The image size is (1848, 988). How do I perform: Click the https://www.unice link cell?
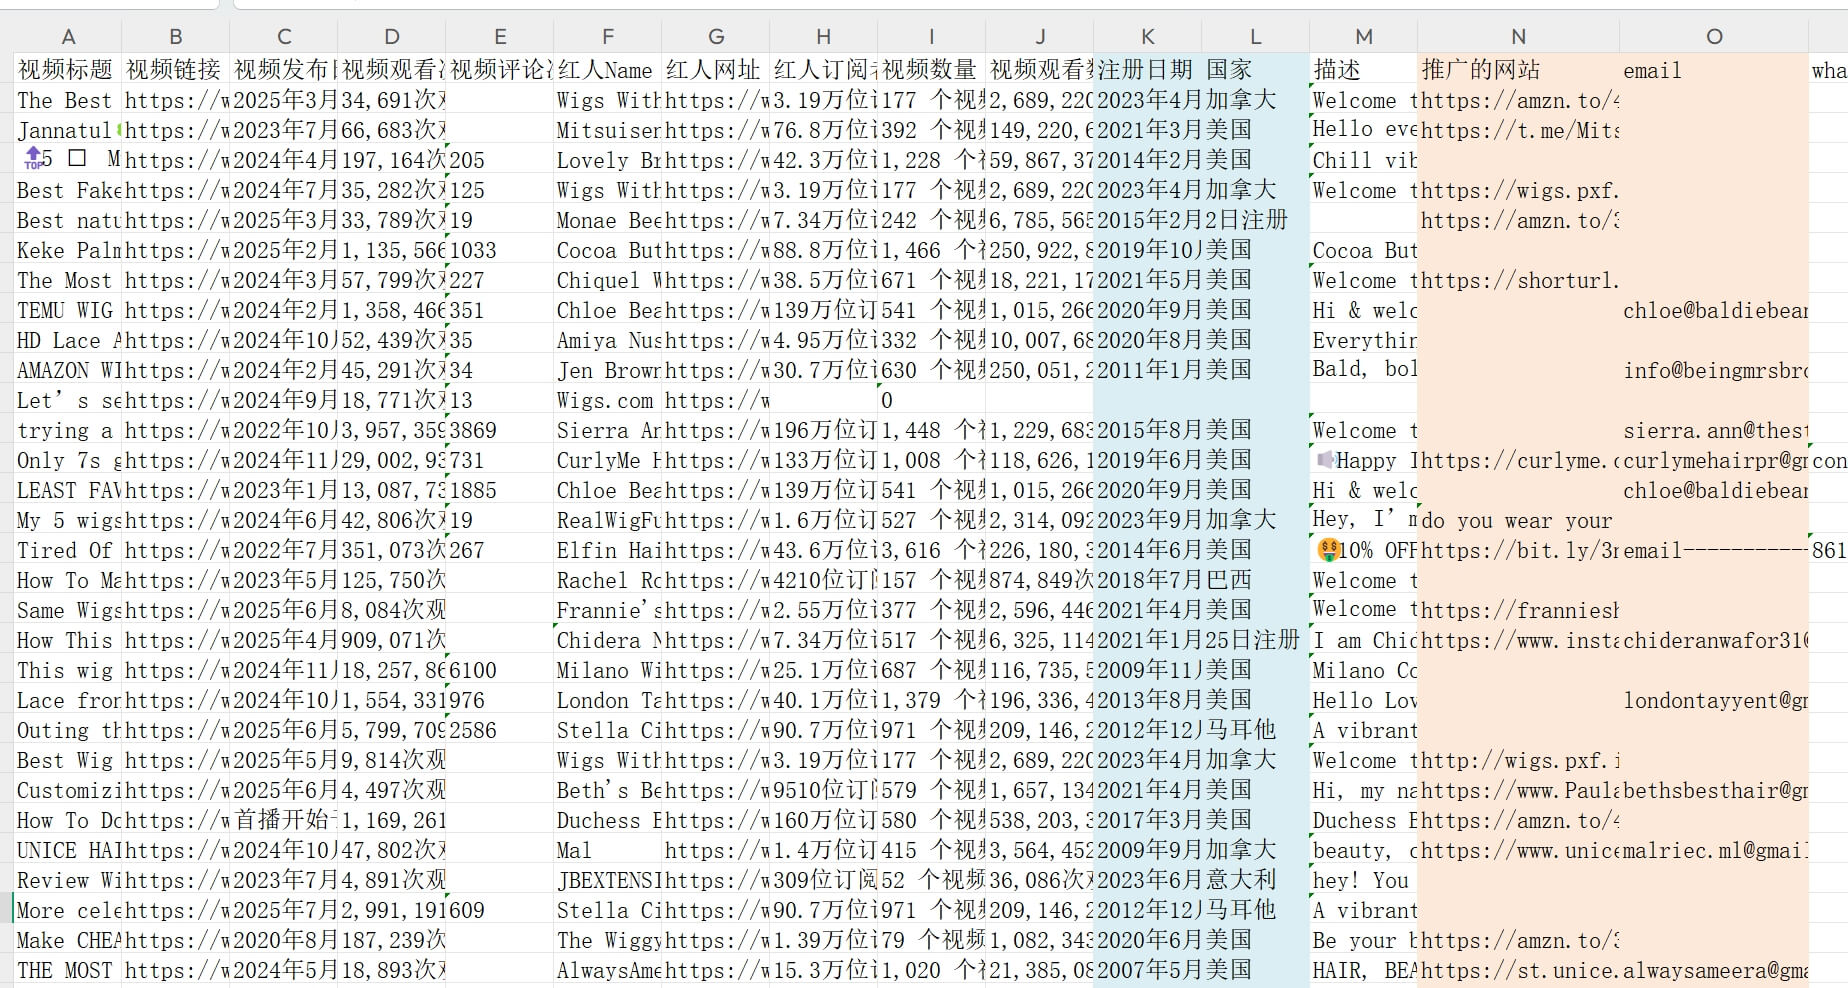tap(1518, 850)
